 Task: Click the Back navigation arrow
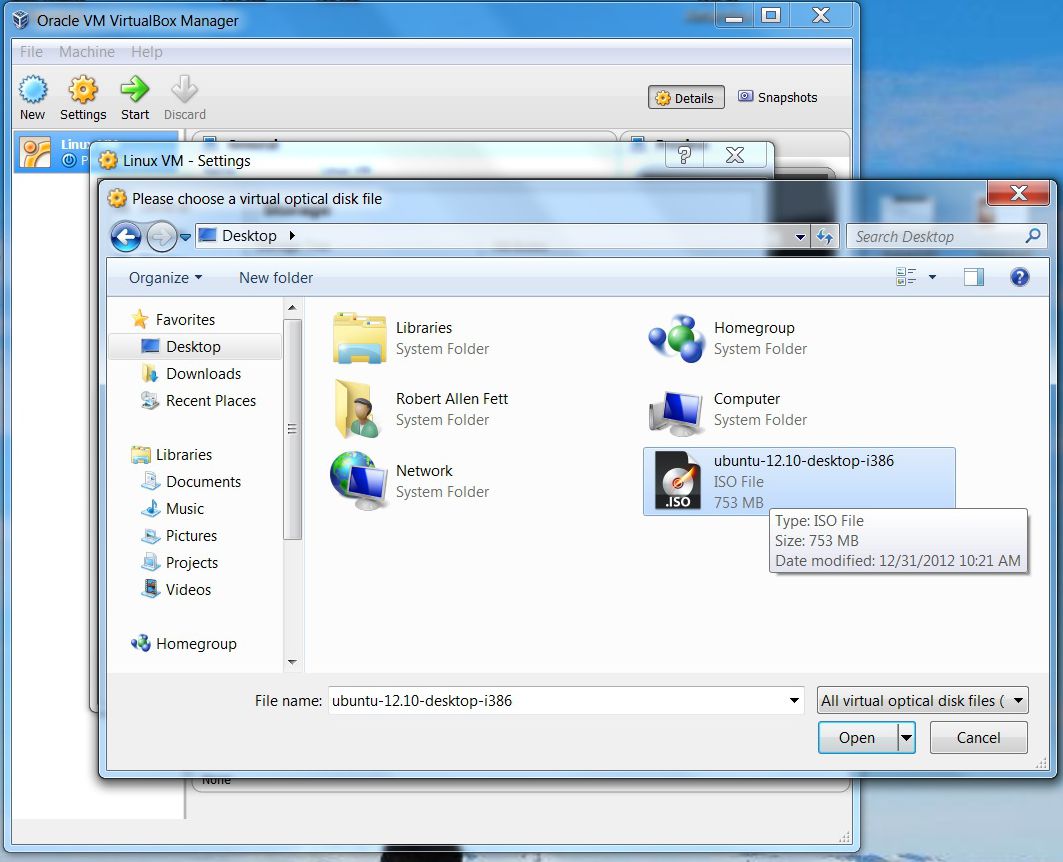click(x=126, y=237)
